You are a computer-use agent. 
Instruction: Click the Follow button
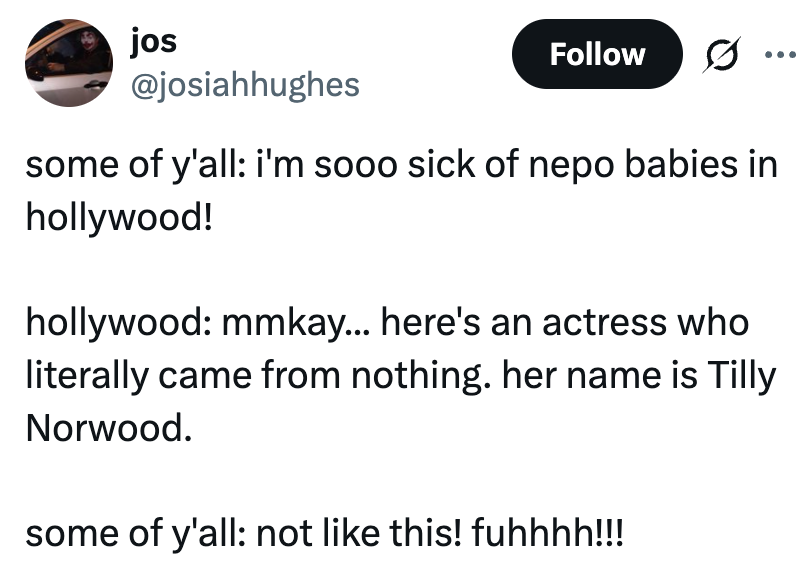tap(596, 54)
